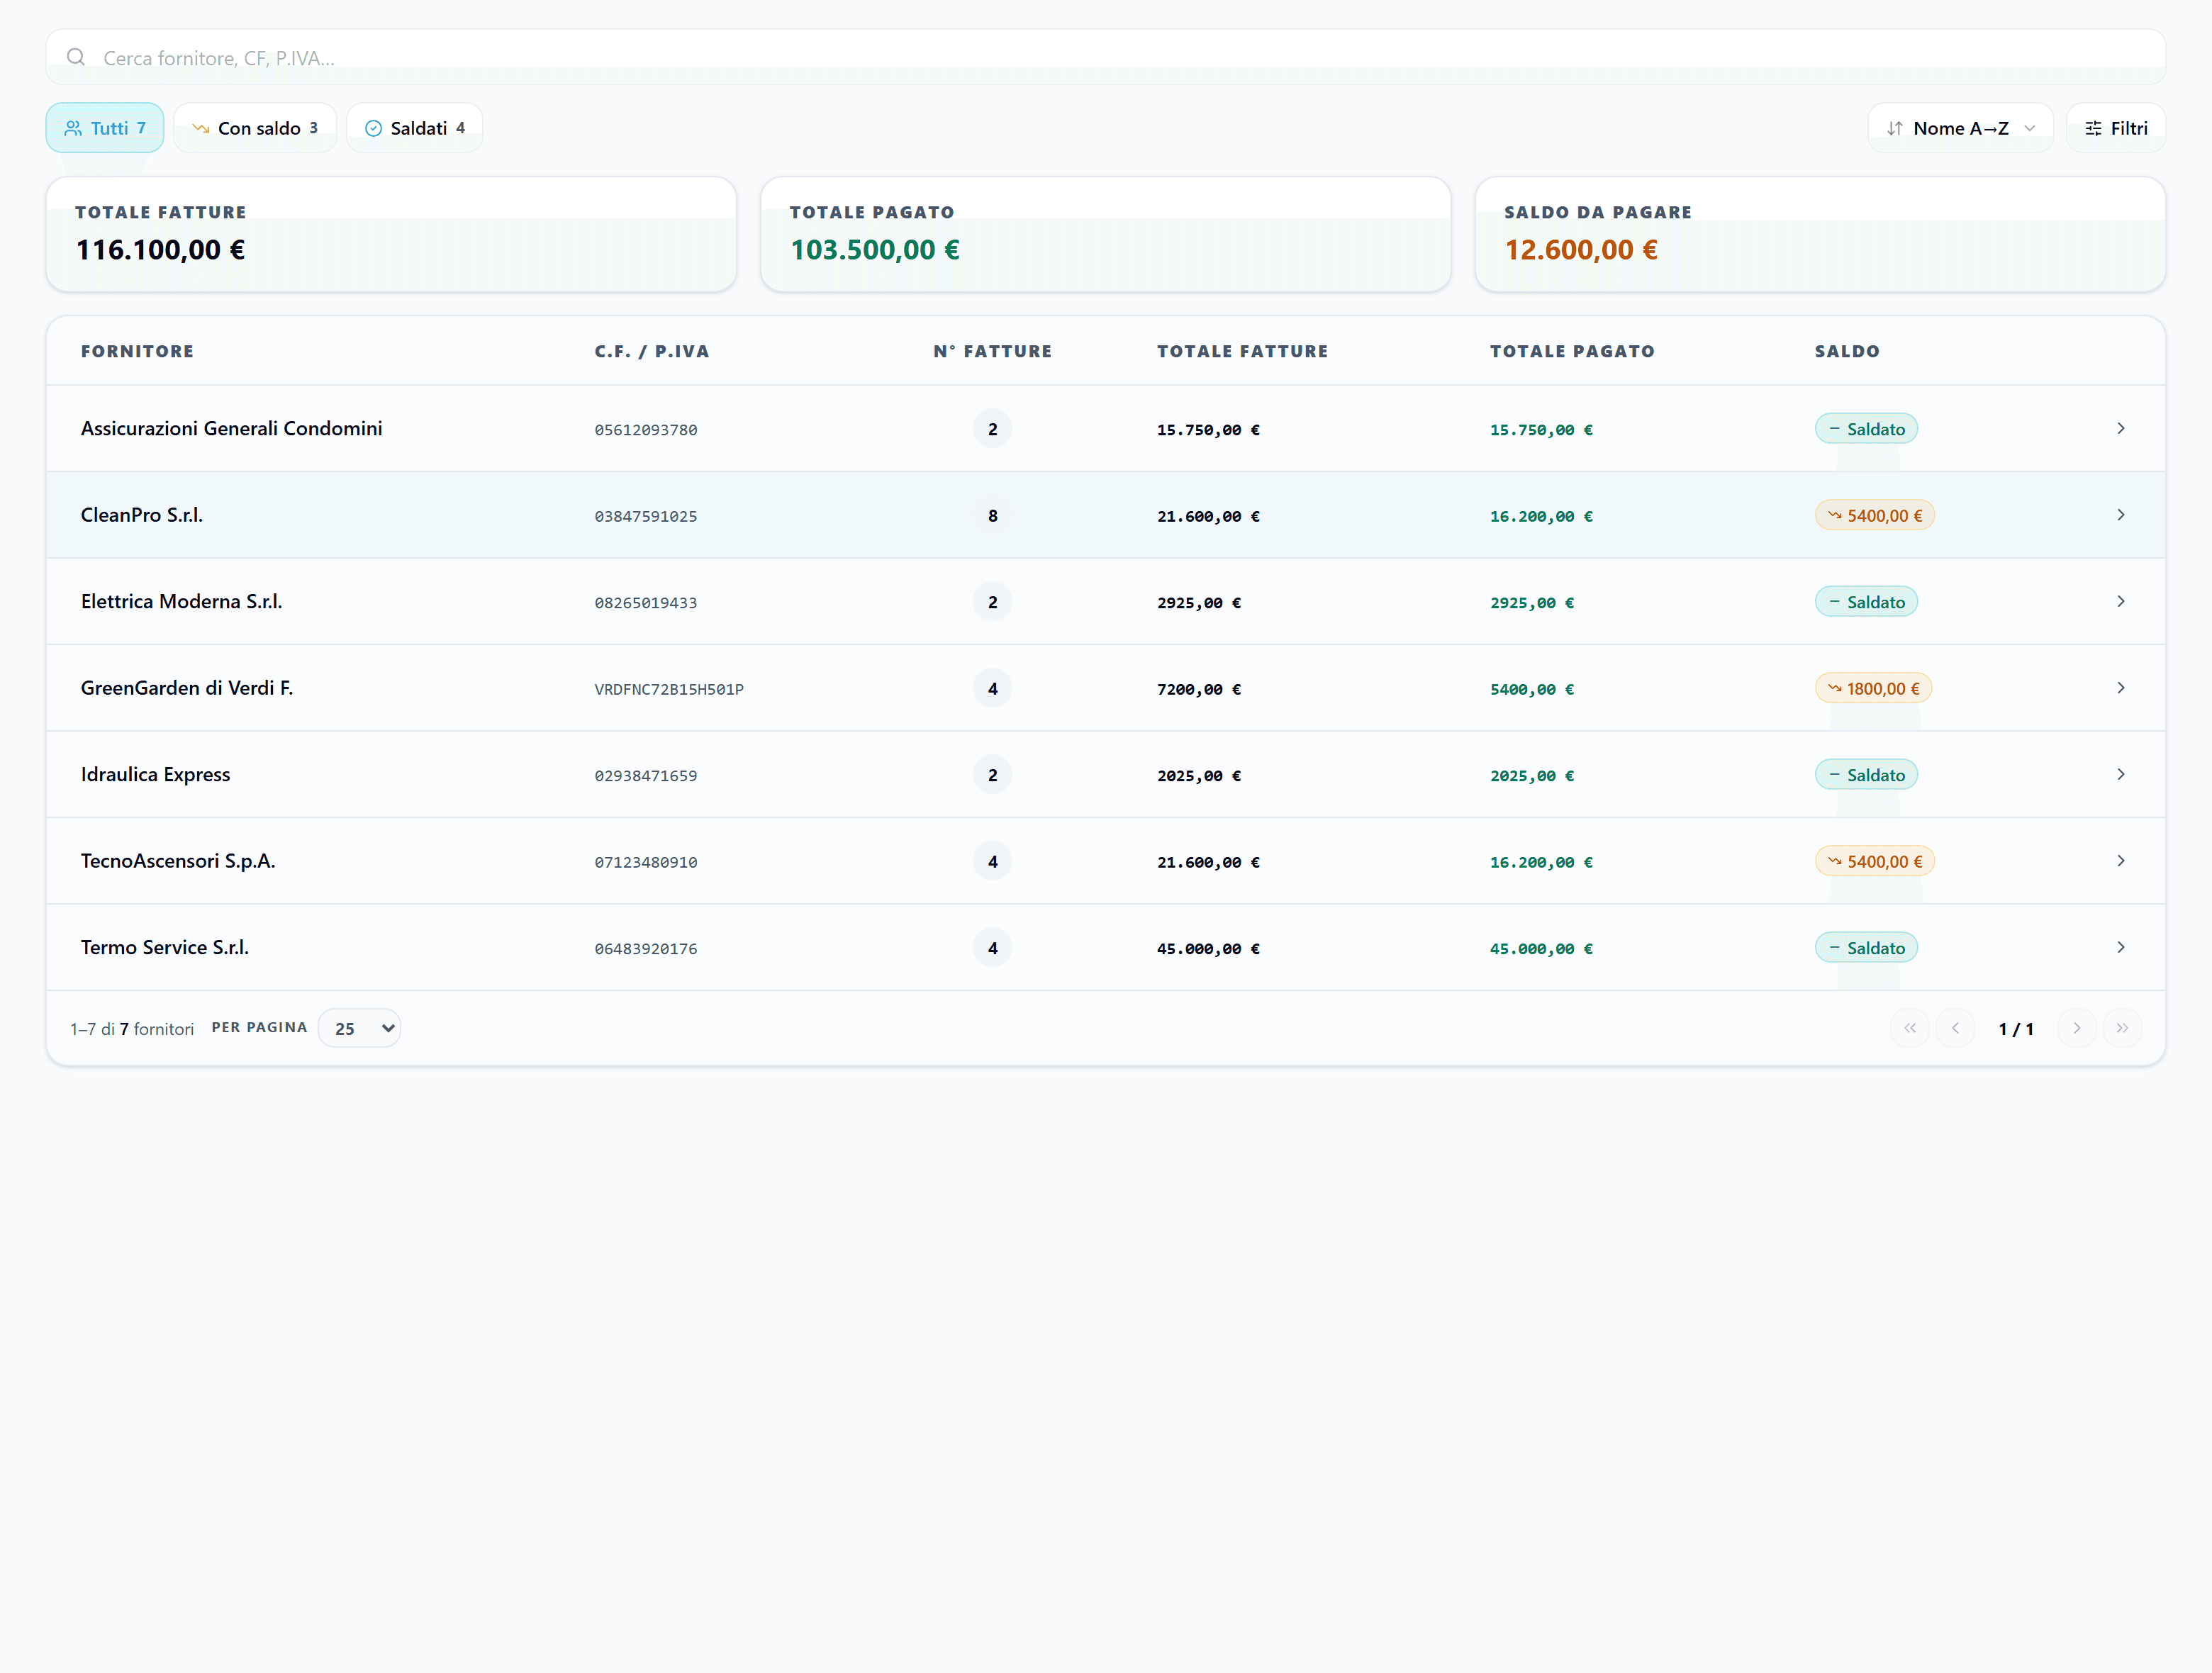2212x1673 pixels.
Task: Click GreenGarden 1800,00 € saldo badge
Action: (x=1874, y=688)
